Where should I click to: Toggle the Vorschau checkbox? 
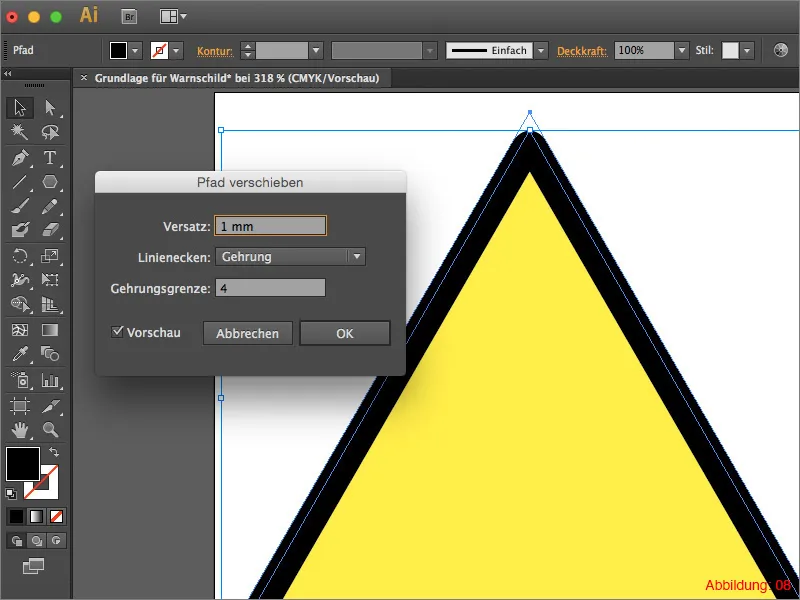117,332
